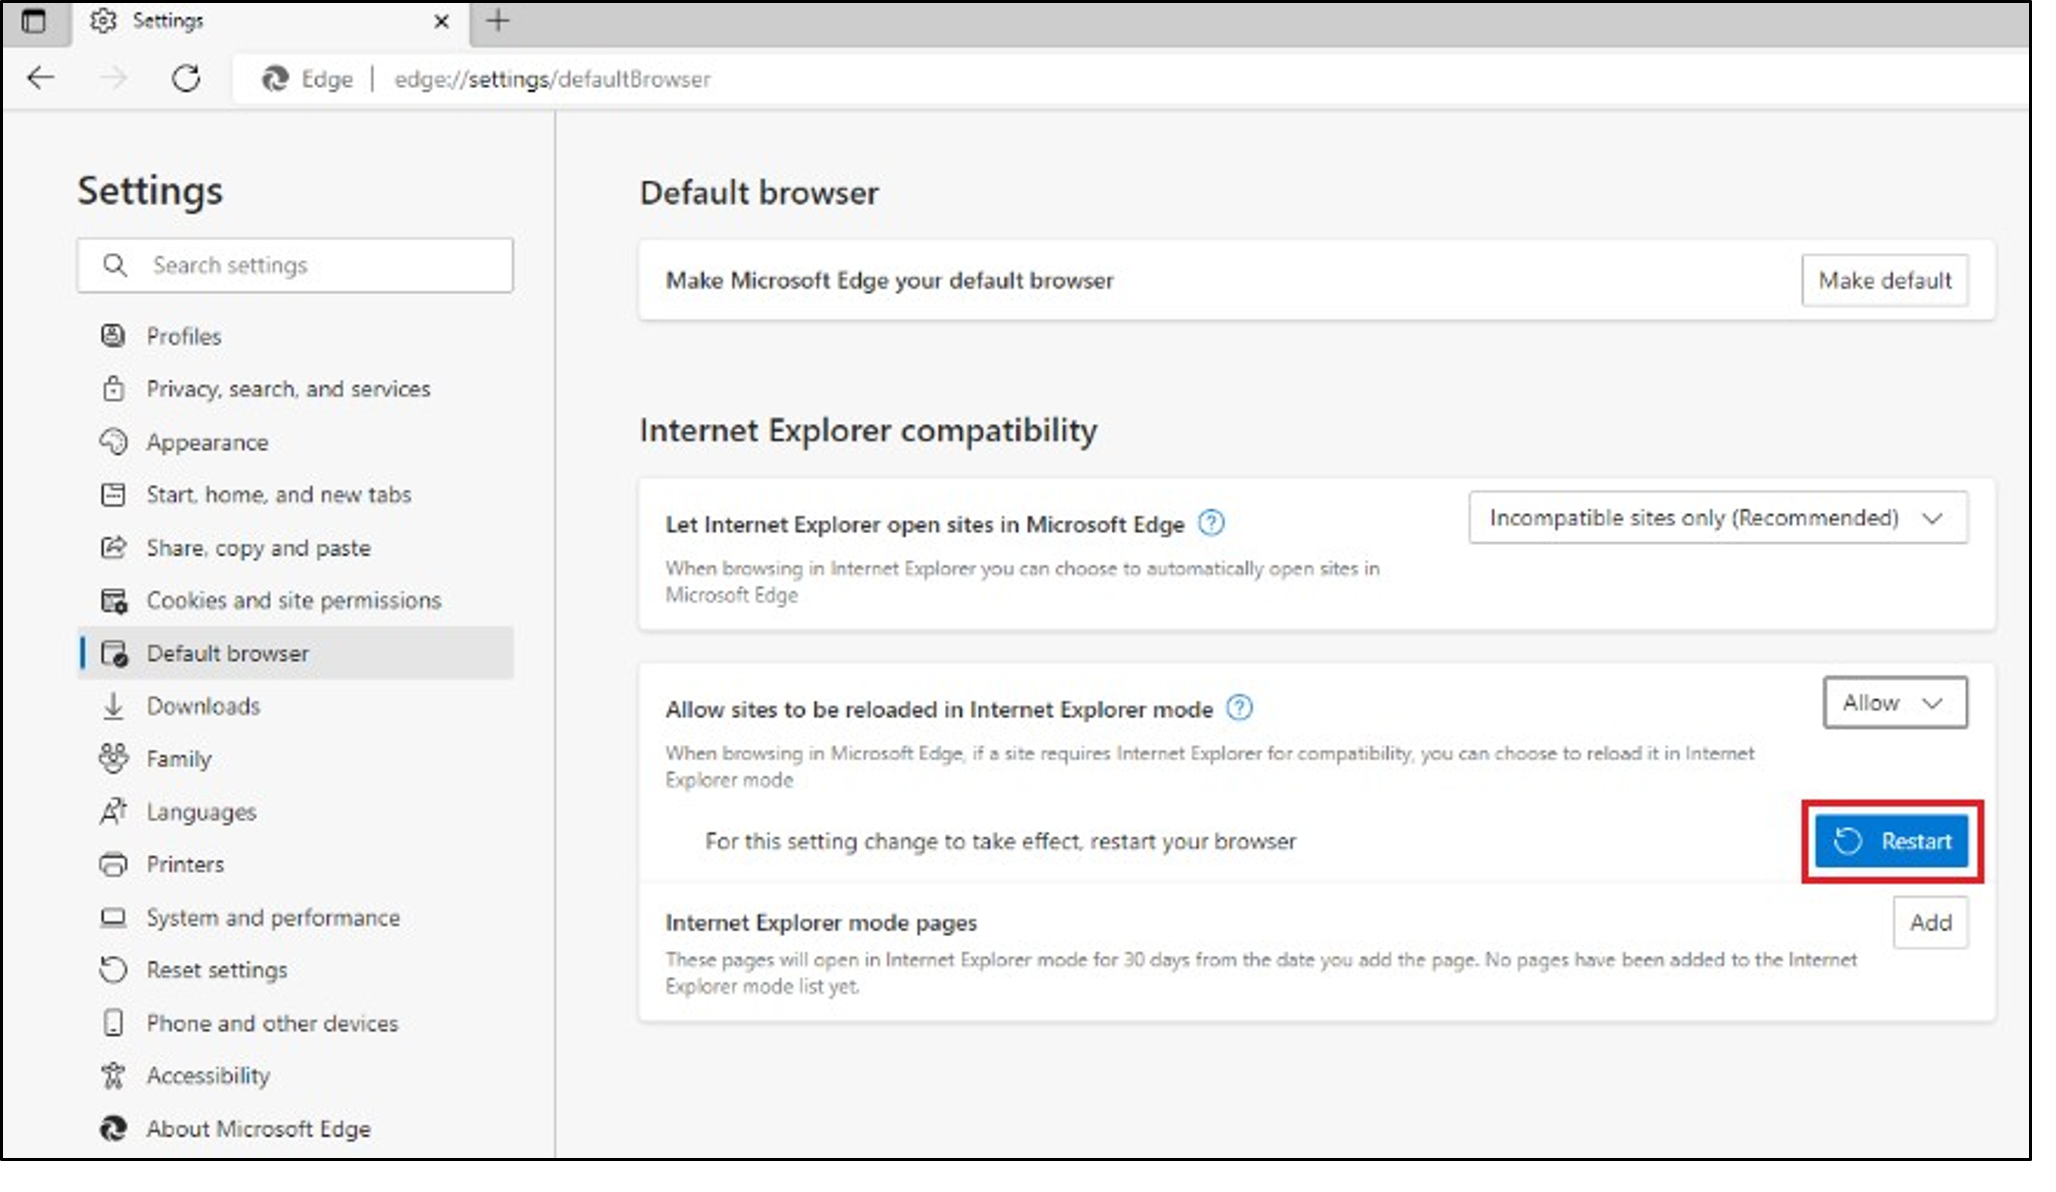
Task: Open Phone and other devices
Action: (296, 1022)
